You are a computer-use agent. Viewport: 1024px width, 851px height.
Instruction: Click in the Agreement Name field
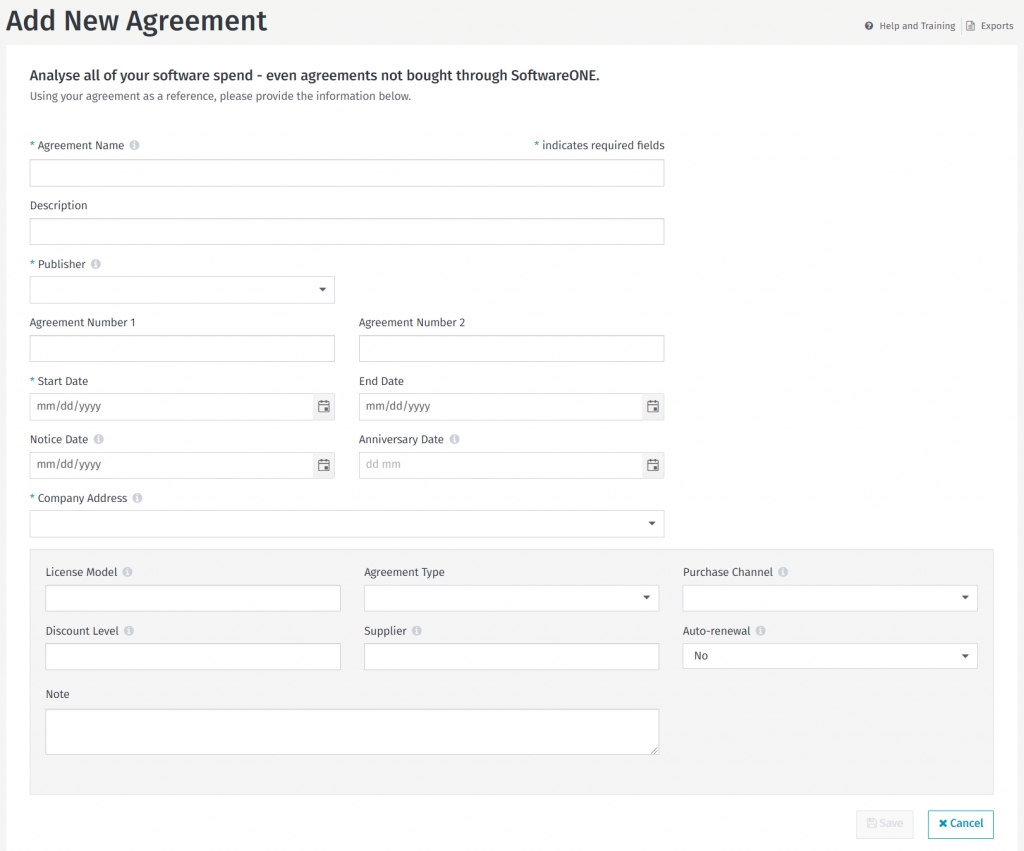point(346,173)
